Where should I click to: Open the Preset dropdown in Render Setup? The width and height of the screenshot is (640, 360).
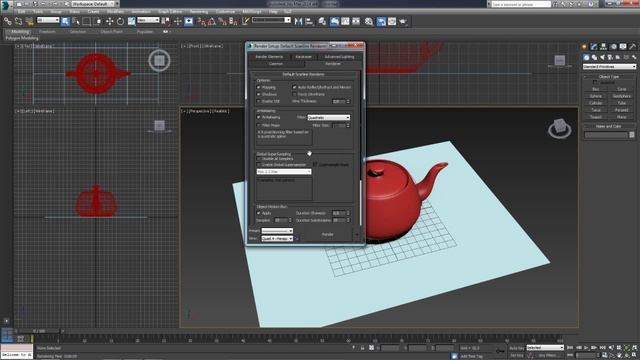coord(277,231)
